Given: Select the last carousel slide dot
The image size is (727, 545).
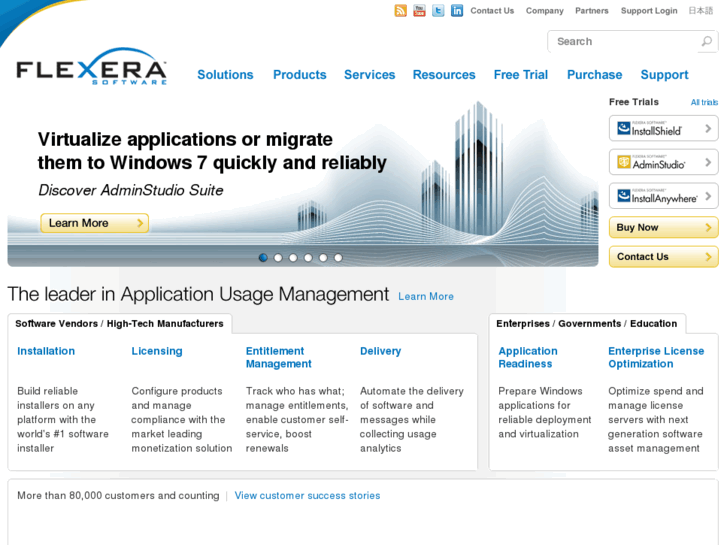Looking at the screenshot, I should (x=338, y=258).
